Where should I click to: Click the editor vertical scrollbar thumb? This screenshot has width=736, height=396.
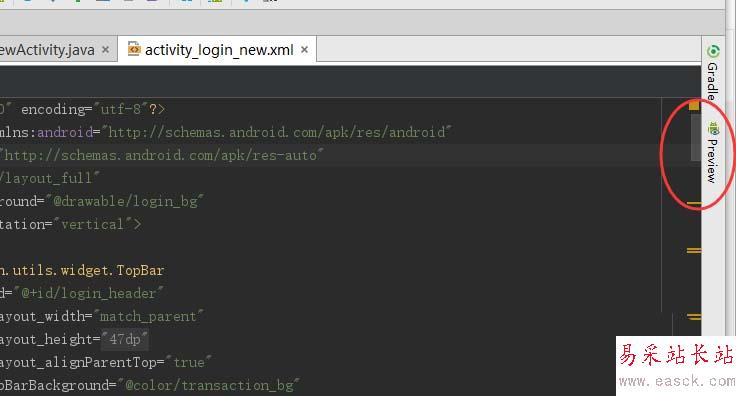(695, 136)
